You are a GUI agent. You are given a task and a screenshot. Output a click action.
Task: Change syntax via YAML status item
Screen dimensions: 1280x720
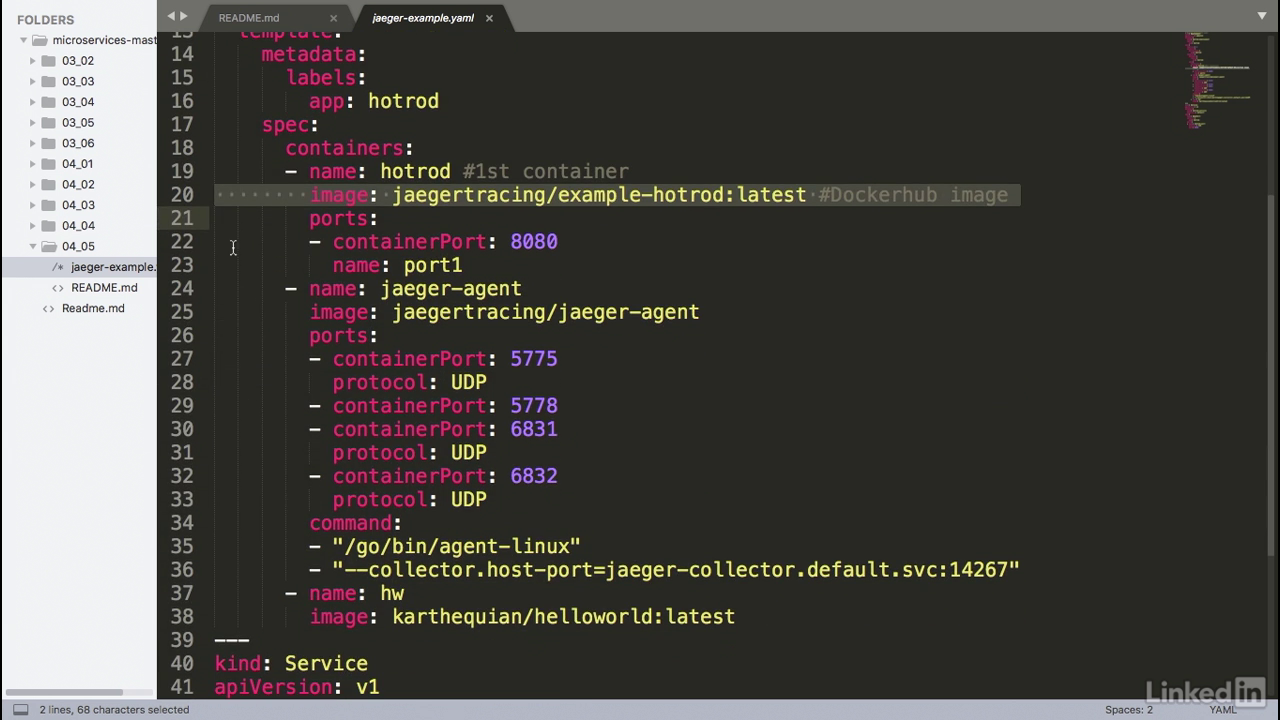pos(1223,710)
